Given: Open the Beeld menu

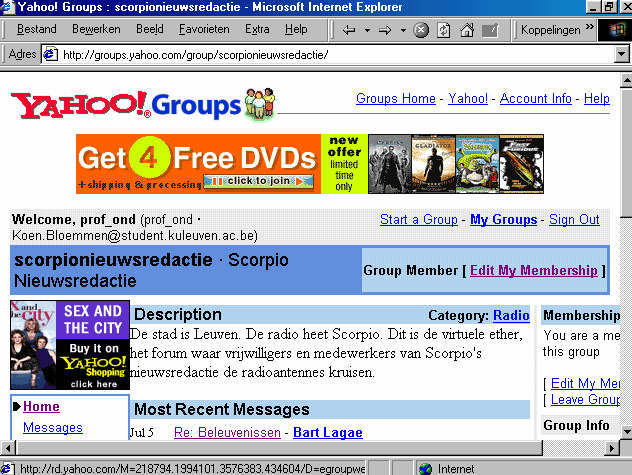Looking at the screenshot, I should click(x=150, y=29).
